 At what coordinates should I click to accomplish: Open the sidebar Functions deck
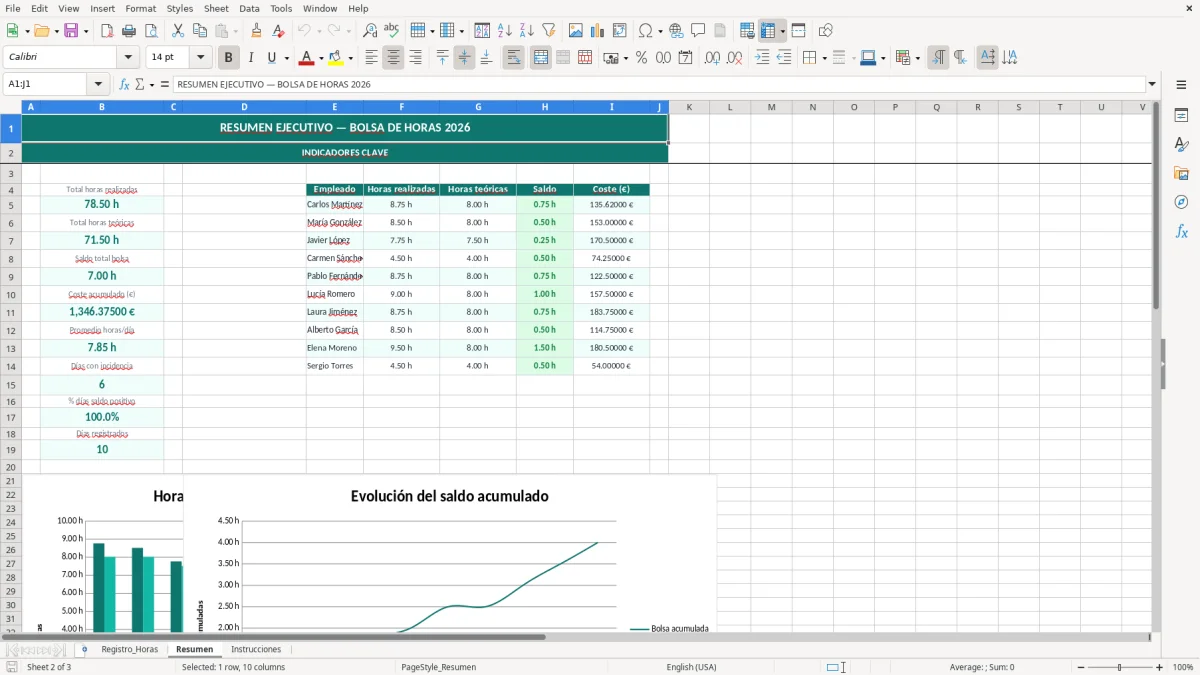click(x=1181, y=231)
